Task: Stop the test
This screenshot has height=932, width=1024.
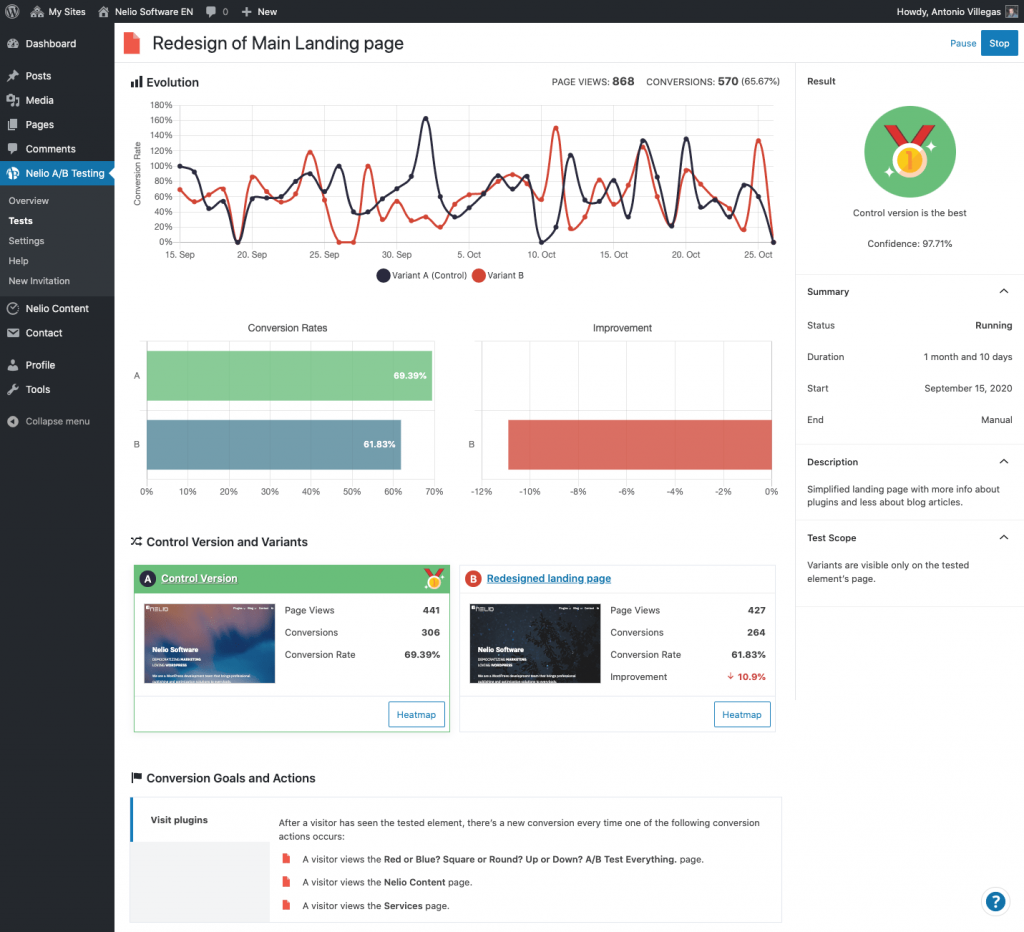Action: tap(999, 43)
